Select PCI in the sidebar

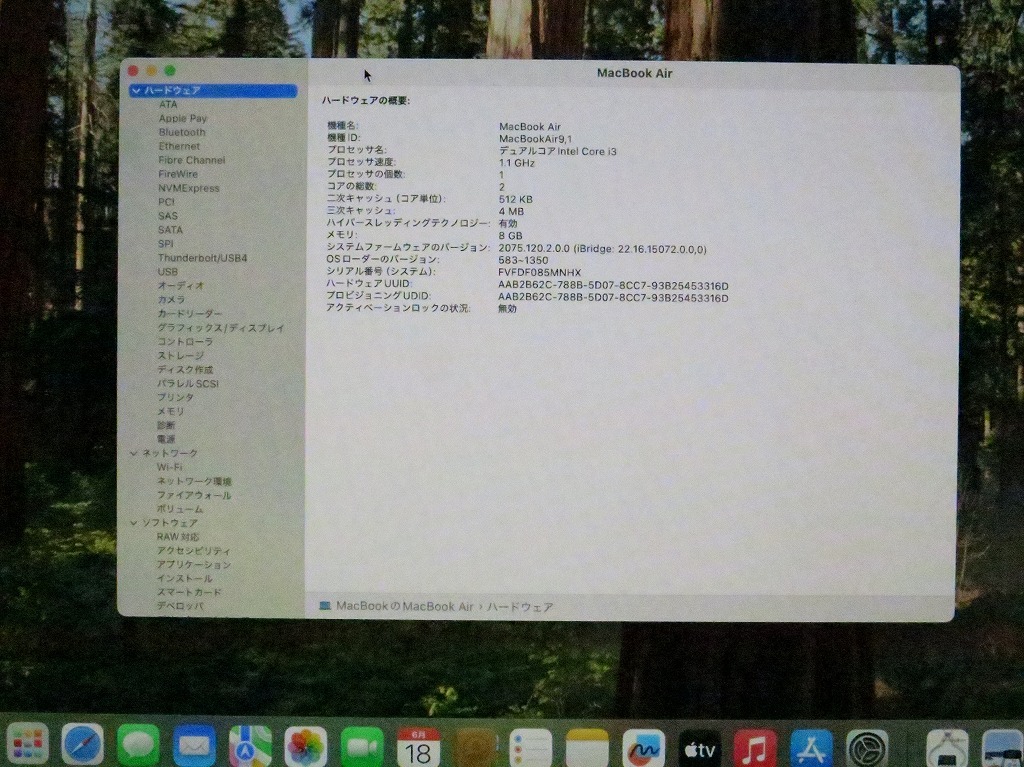click(x=166, y=202)
